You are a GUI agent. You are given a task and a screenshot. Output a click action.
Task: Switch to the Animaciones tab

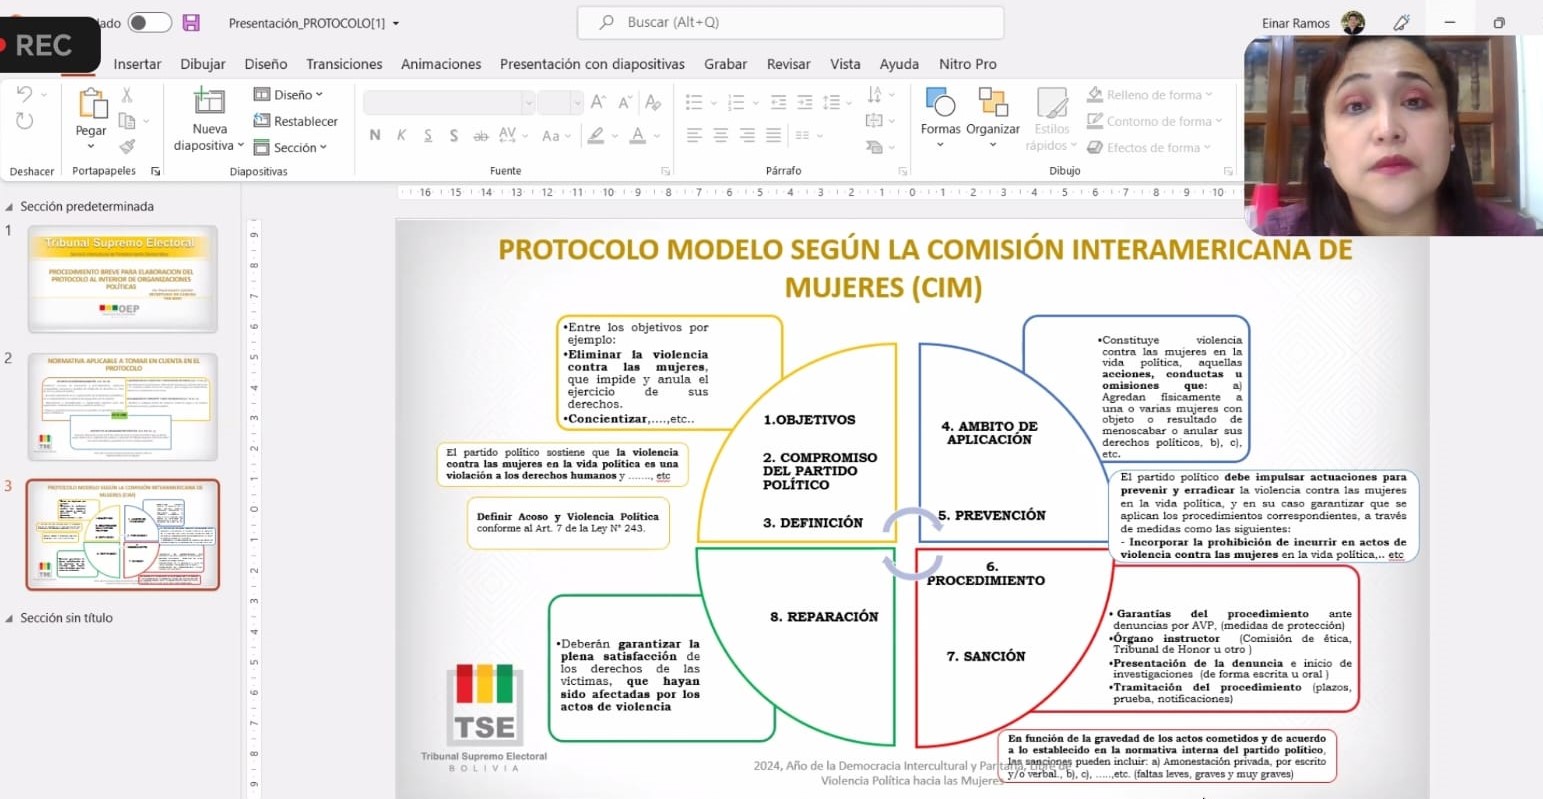coord(441,64)
